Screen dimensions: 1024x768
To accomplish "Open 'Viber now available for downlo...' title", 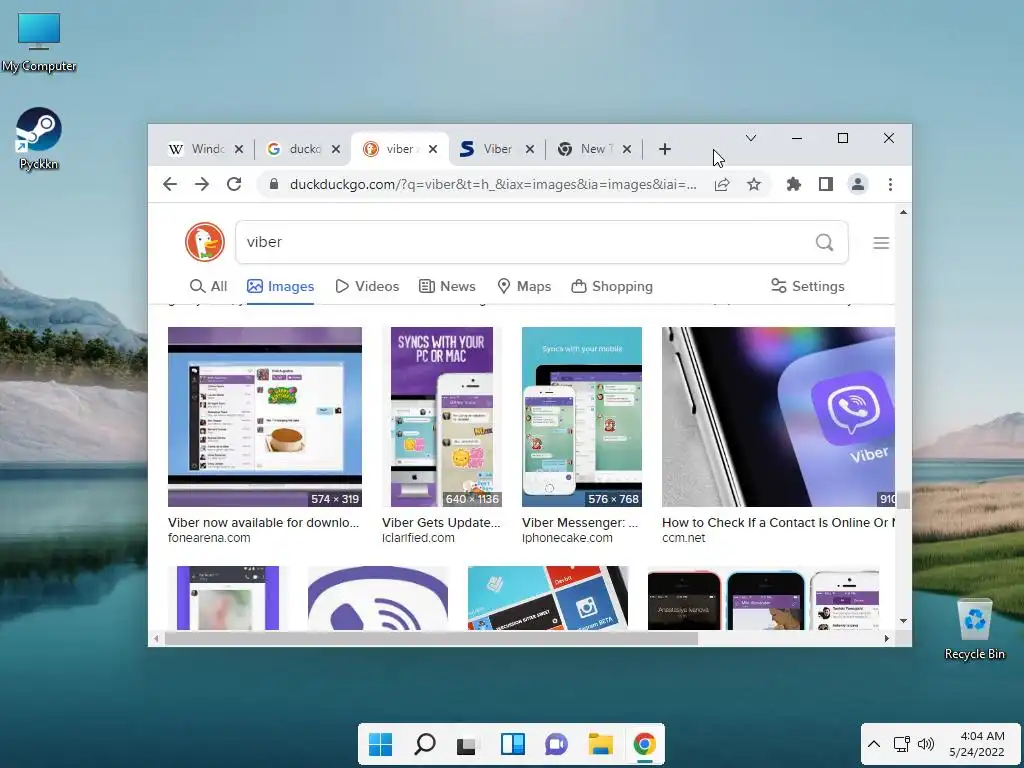I will [x=263, y=522].
